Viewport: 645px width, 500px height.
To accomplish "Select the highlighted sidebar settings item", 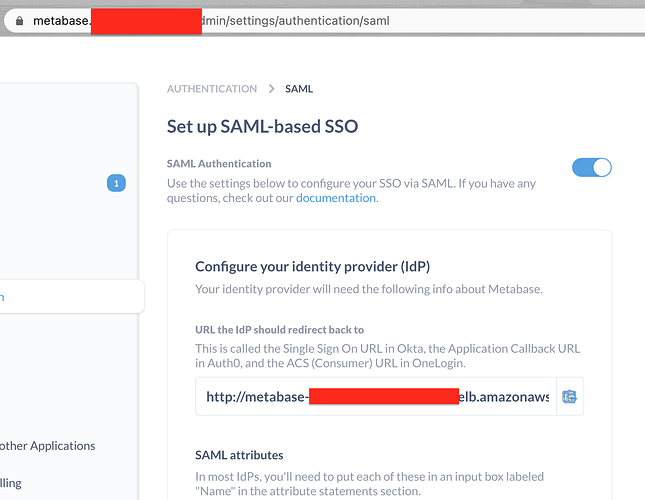I will click(72, 296).
